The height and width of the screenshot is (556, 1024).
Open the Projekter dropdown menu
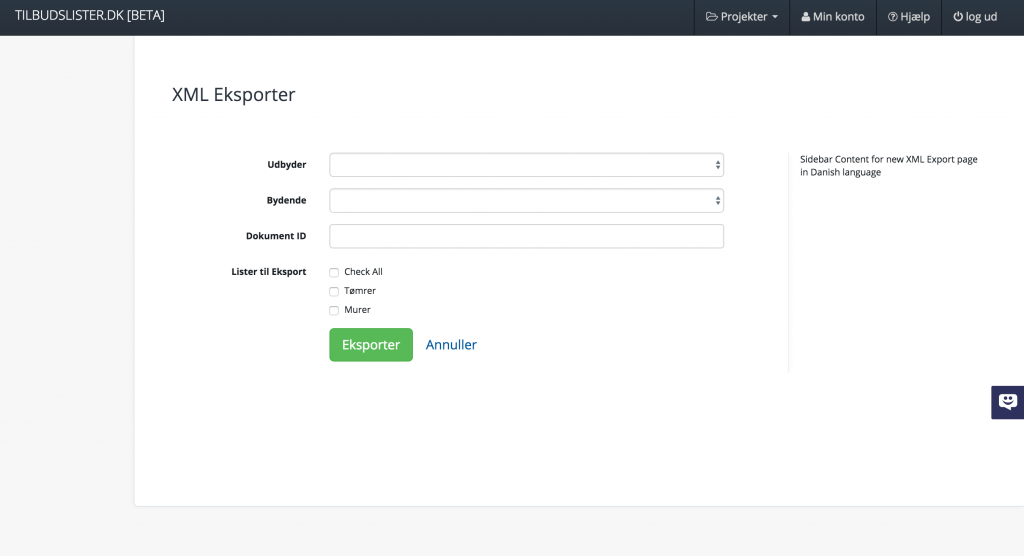coord(742,17)
